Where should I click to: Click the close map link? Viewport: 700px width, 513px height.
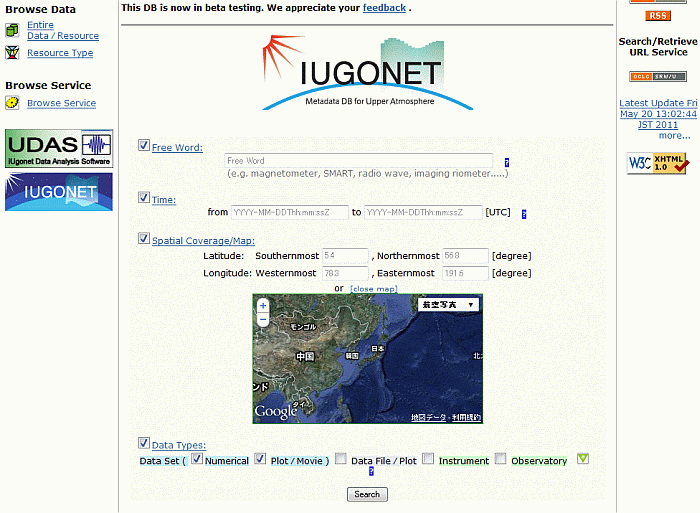click(x=374, y=289)
